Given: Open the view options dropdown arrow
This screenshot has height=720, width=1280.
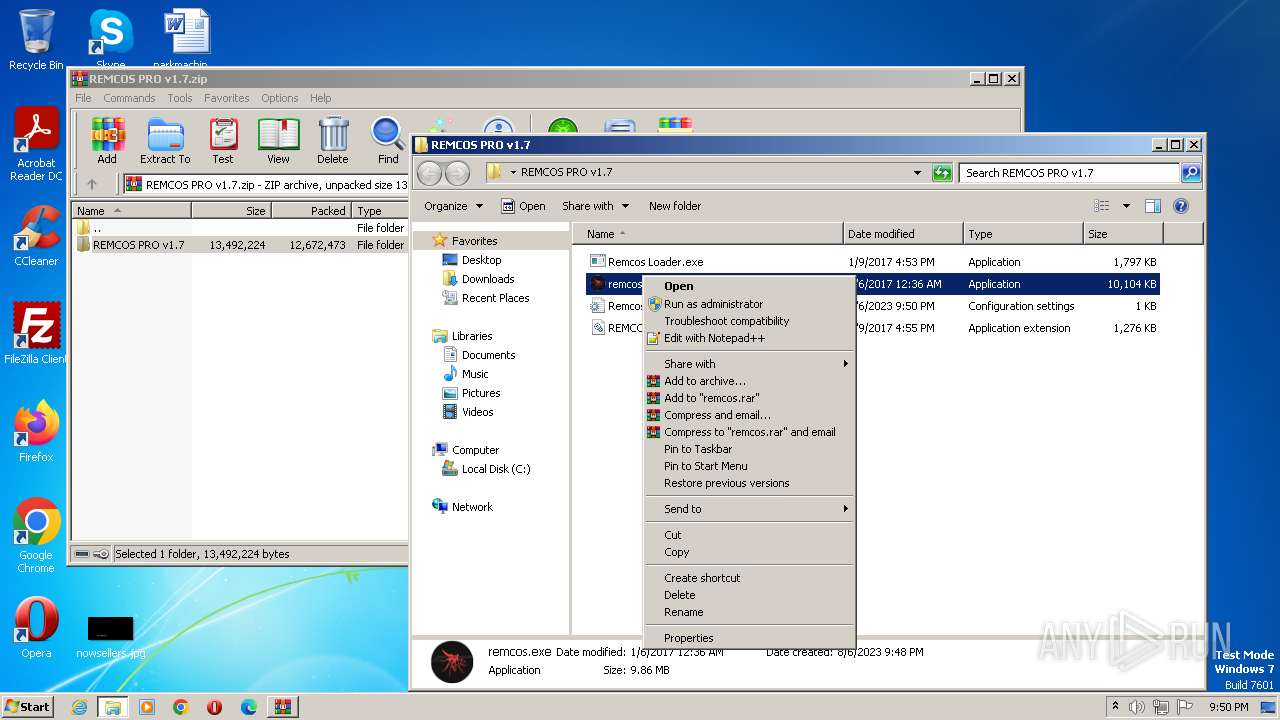Looking at the screenshot, I should 1126,206.
